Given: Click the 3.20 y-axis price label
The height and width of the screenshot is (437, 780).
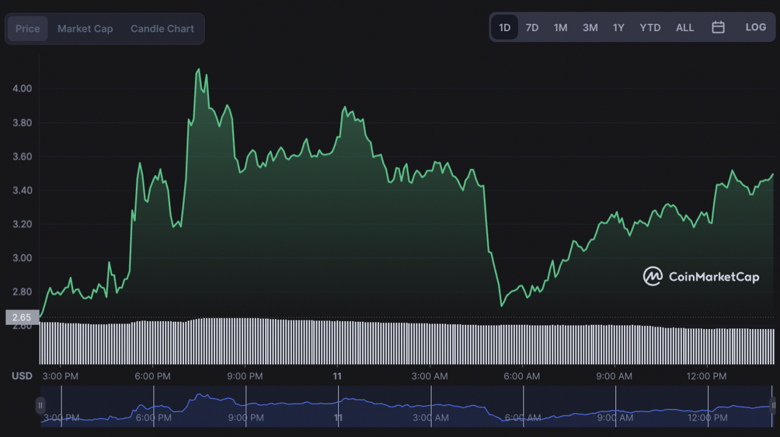Looking at the screenshot, I should [22, 224].
